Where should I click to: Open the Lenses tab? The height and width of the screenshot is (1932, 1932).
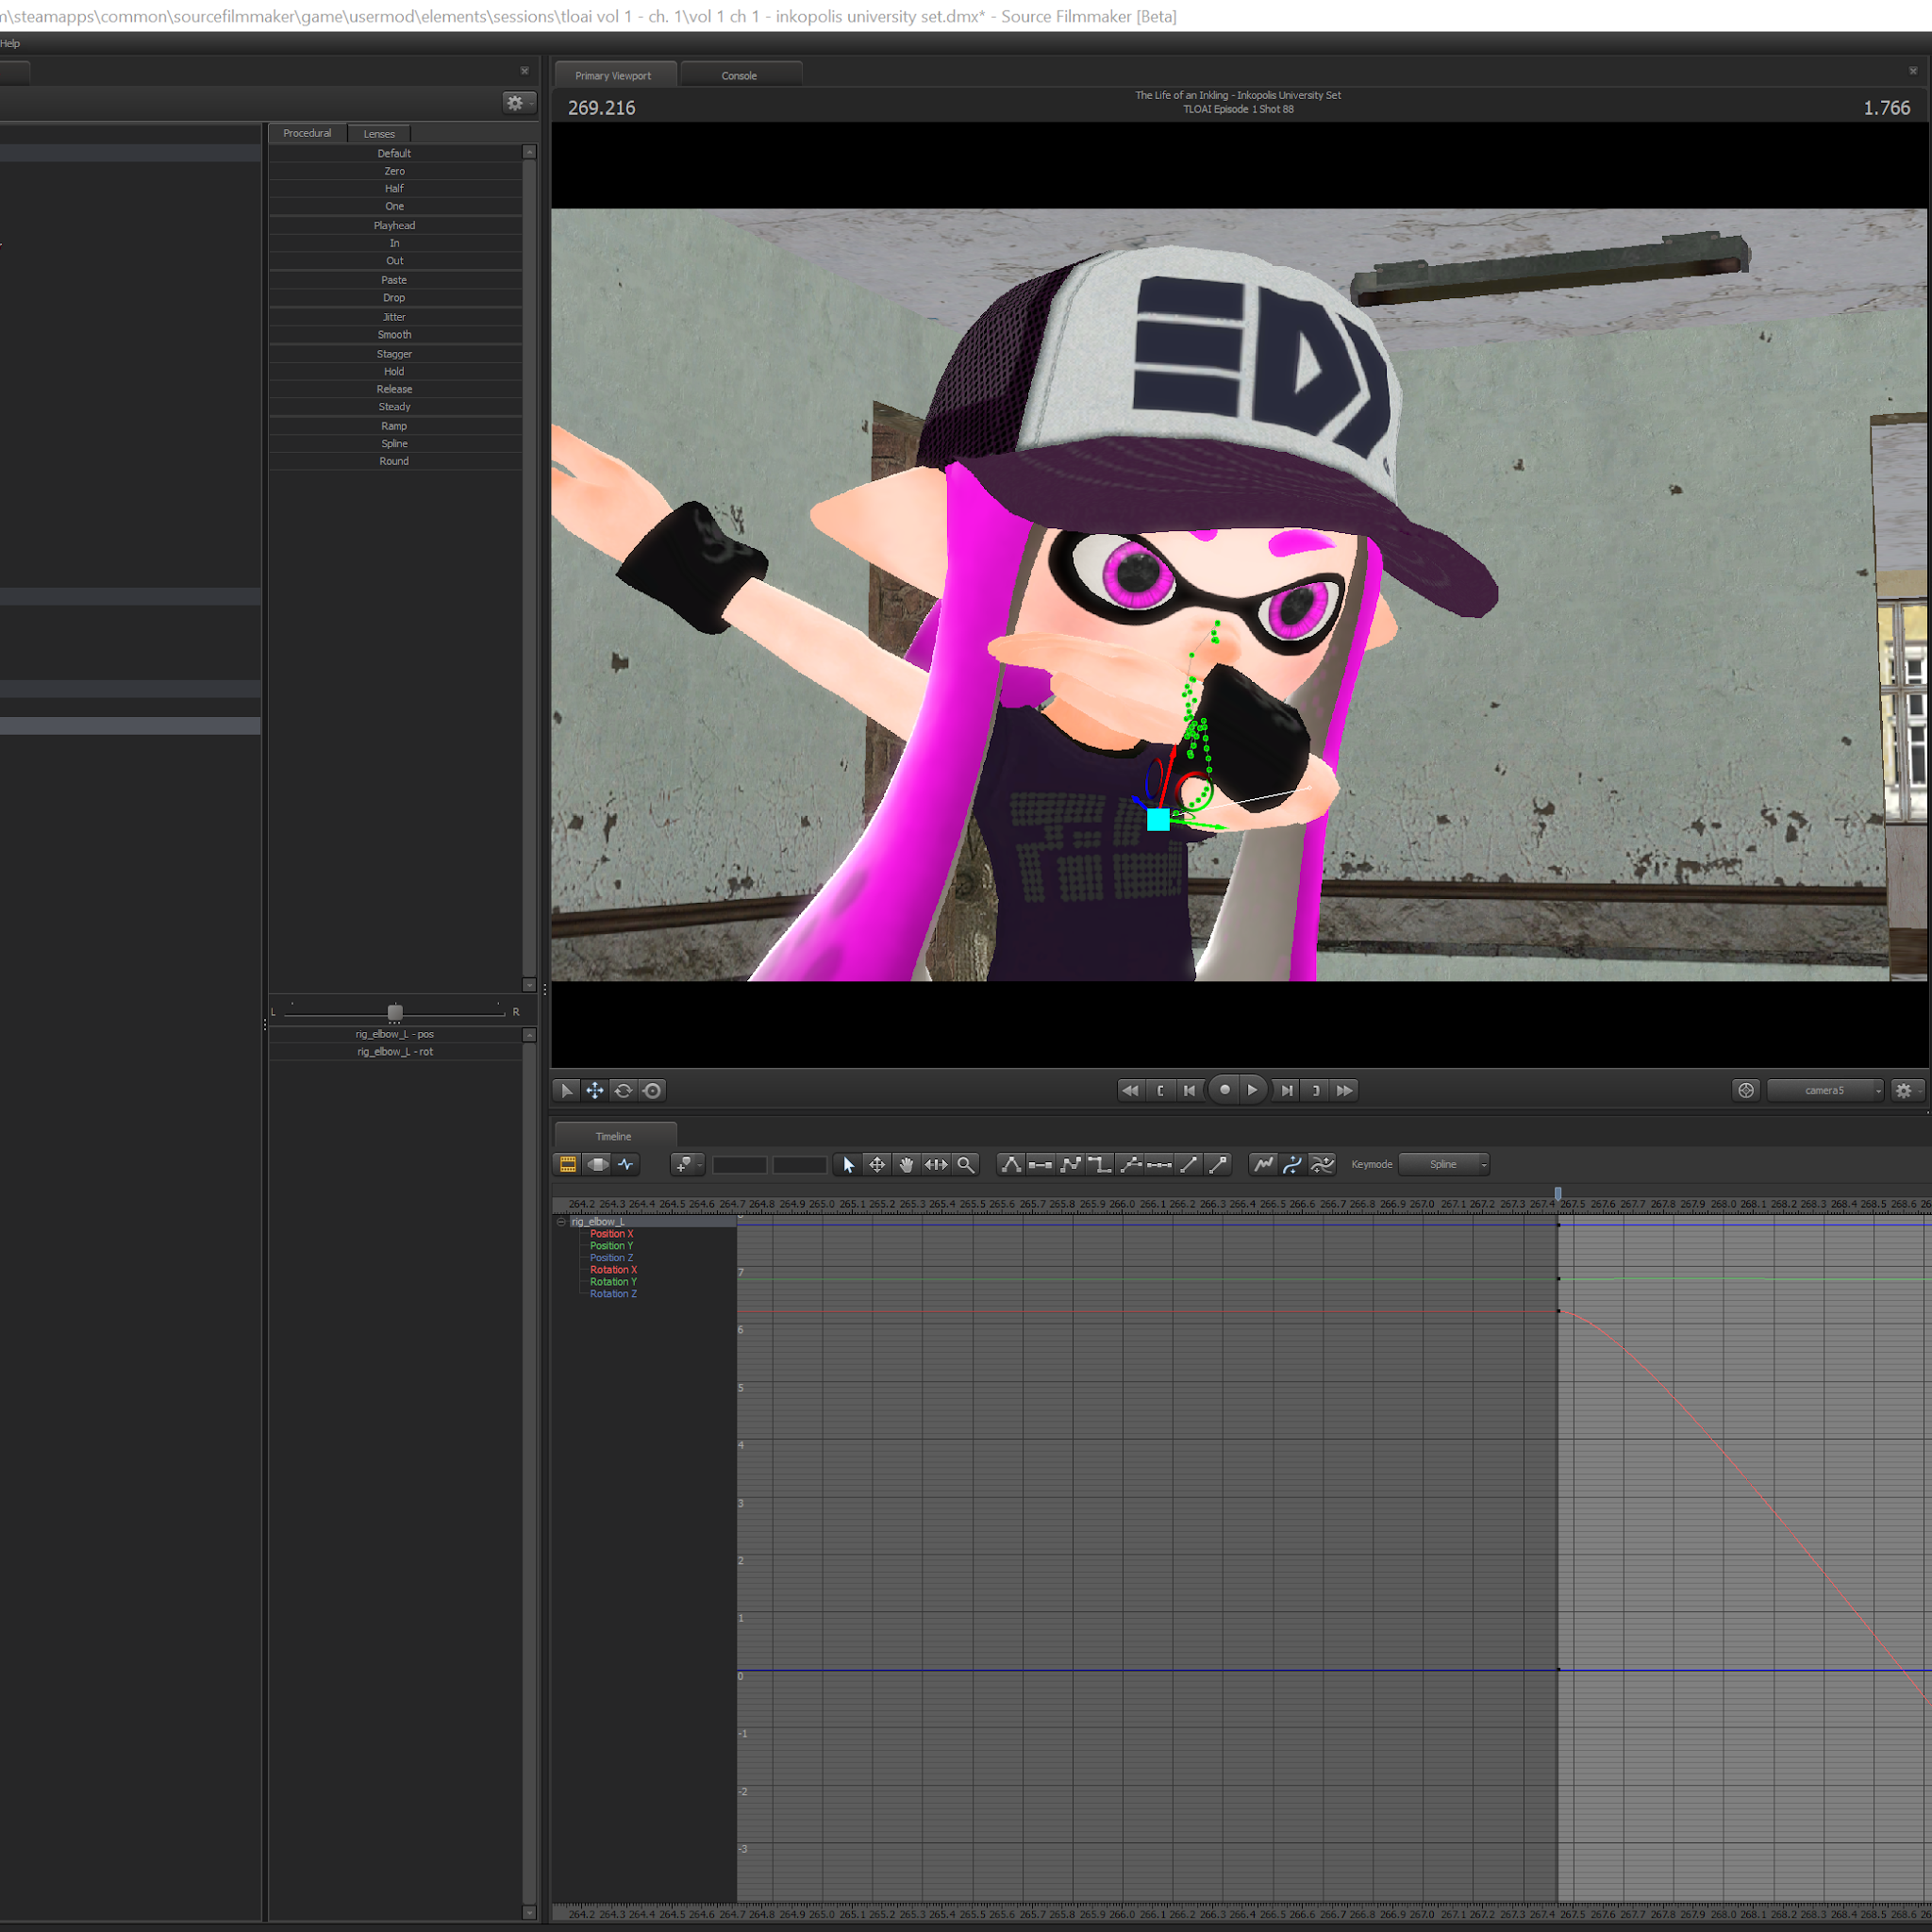[379, 133]
